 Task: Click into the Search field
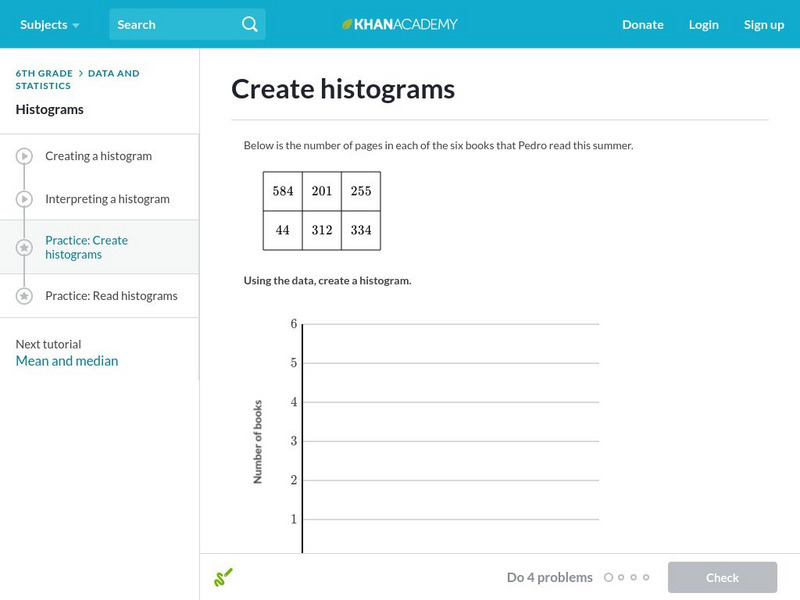tap(175, 24)
